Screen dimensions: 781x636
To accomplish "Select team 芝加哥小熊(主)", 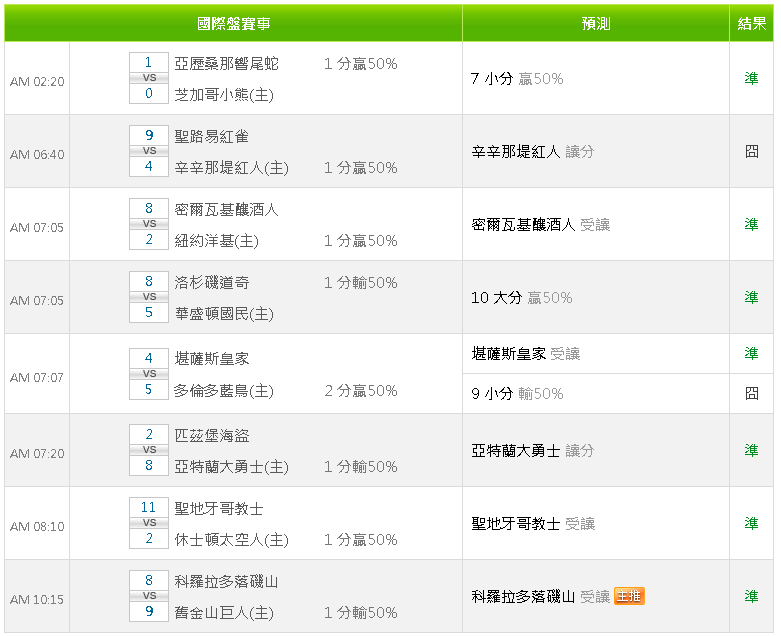I will point(224,95).
